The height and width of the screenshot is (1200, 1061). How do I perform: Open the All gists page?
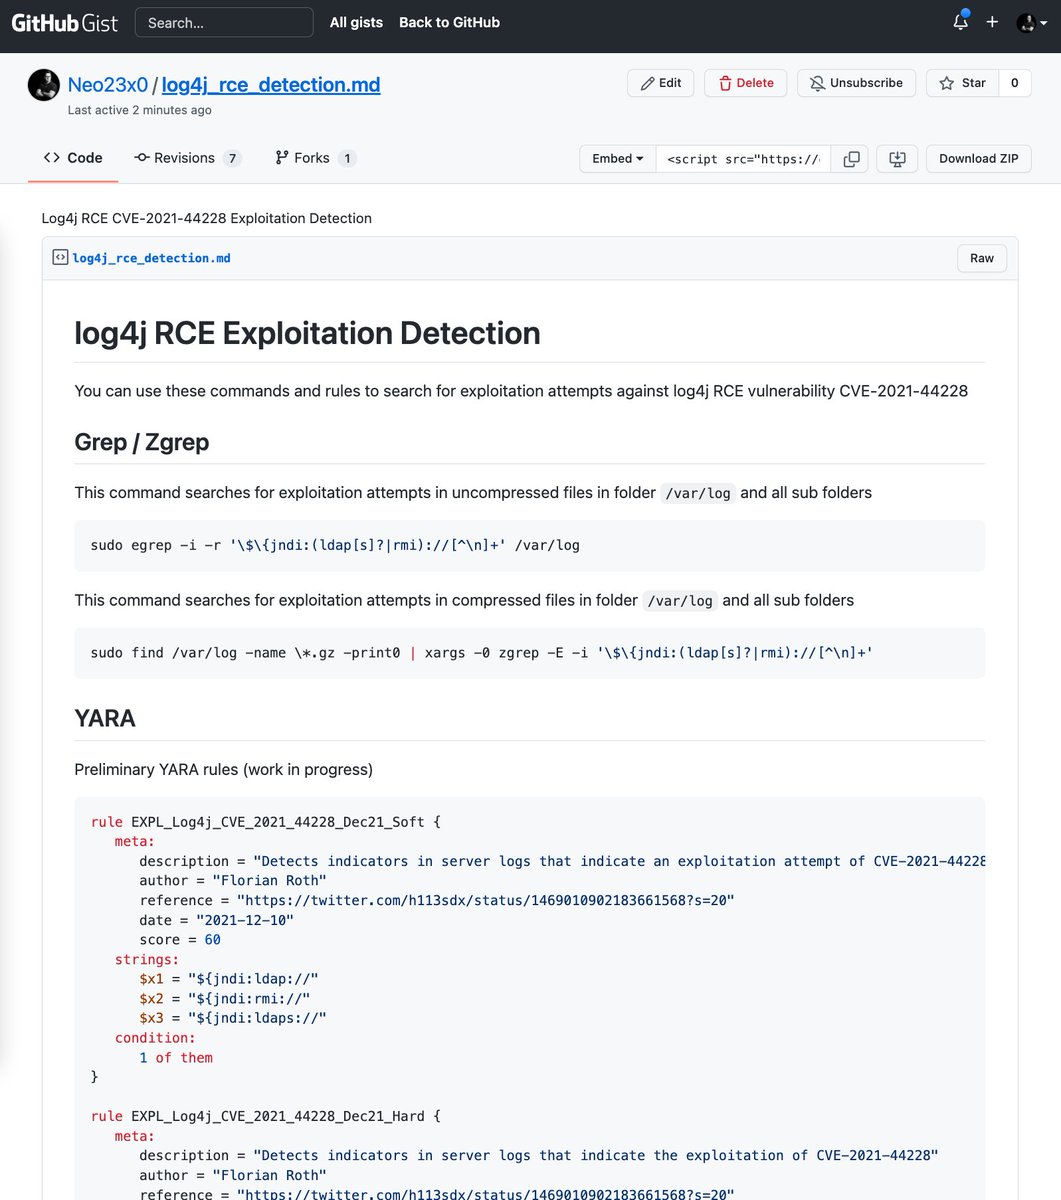356,22
